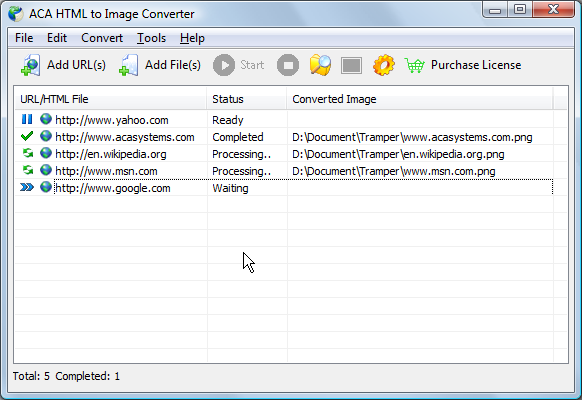Open the Help menu

point(192,38)
